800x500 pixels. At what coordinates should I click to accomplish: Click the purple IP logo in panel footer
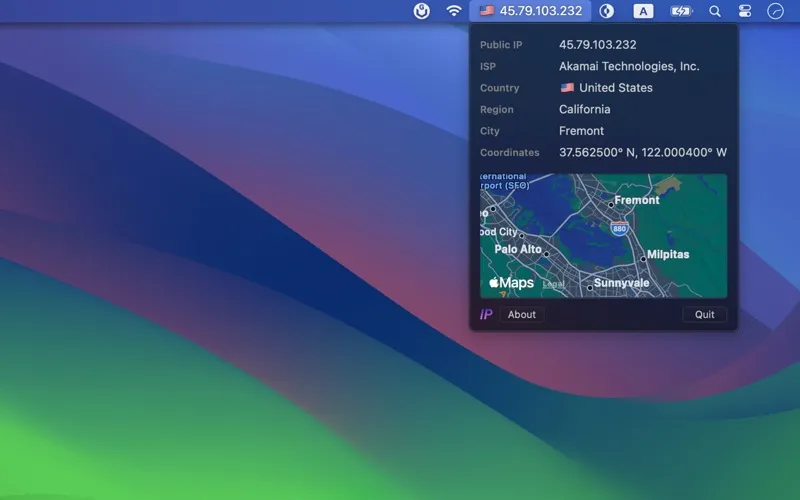coord(486,314)
